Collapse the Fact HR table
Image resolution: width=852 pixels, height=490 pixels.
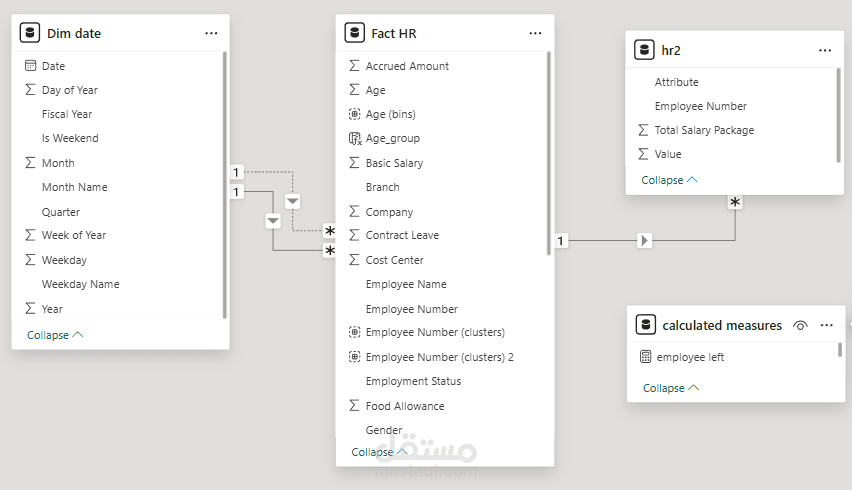(x=379, y=452)
